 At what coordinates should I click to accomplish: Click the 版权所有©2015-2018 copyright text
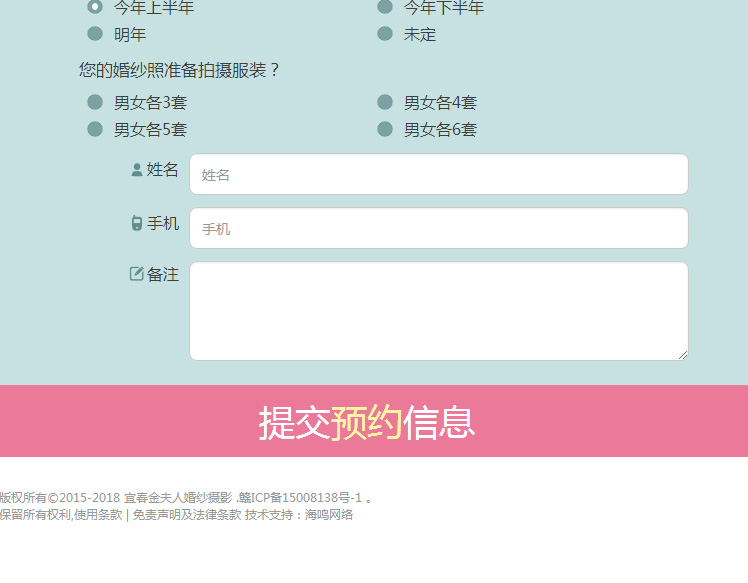coord(60,498)
